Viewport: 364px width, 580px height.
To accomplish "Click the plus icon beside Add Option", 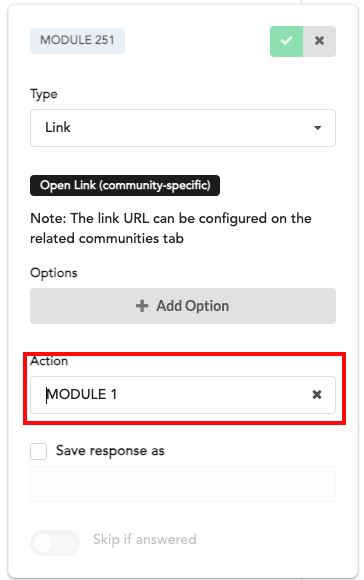I will coord(142,306).
